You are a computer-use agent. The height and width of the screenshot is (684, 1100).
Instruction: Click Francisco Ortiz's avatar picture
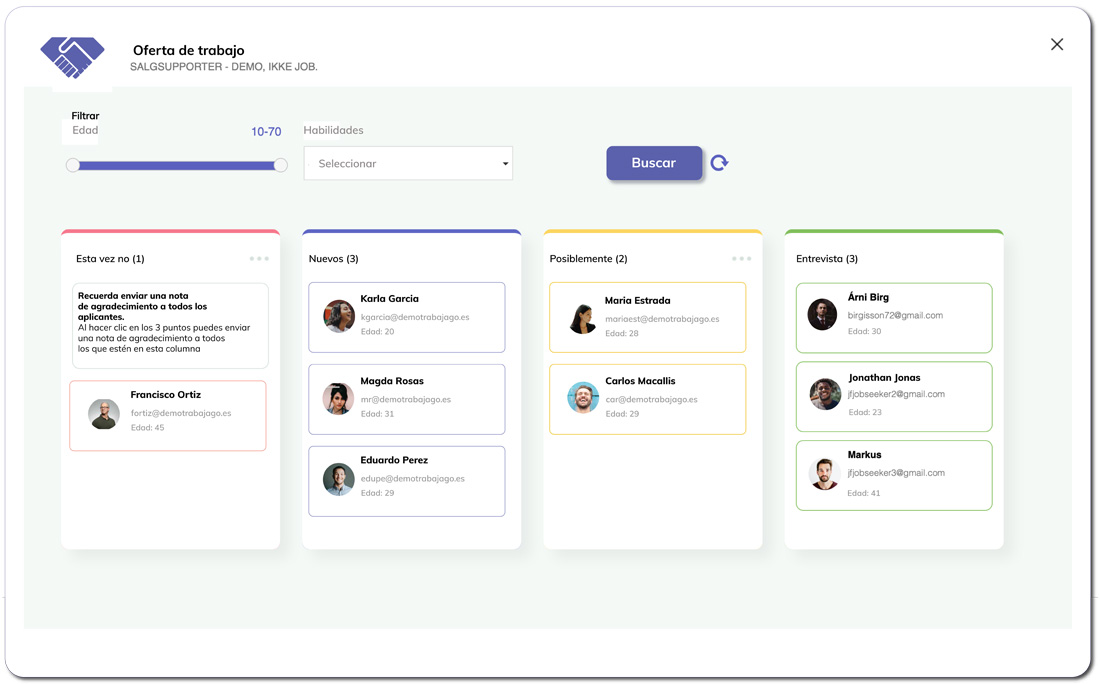104,414
